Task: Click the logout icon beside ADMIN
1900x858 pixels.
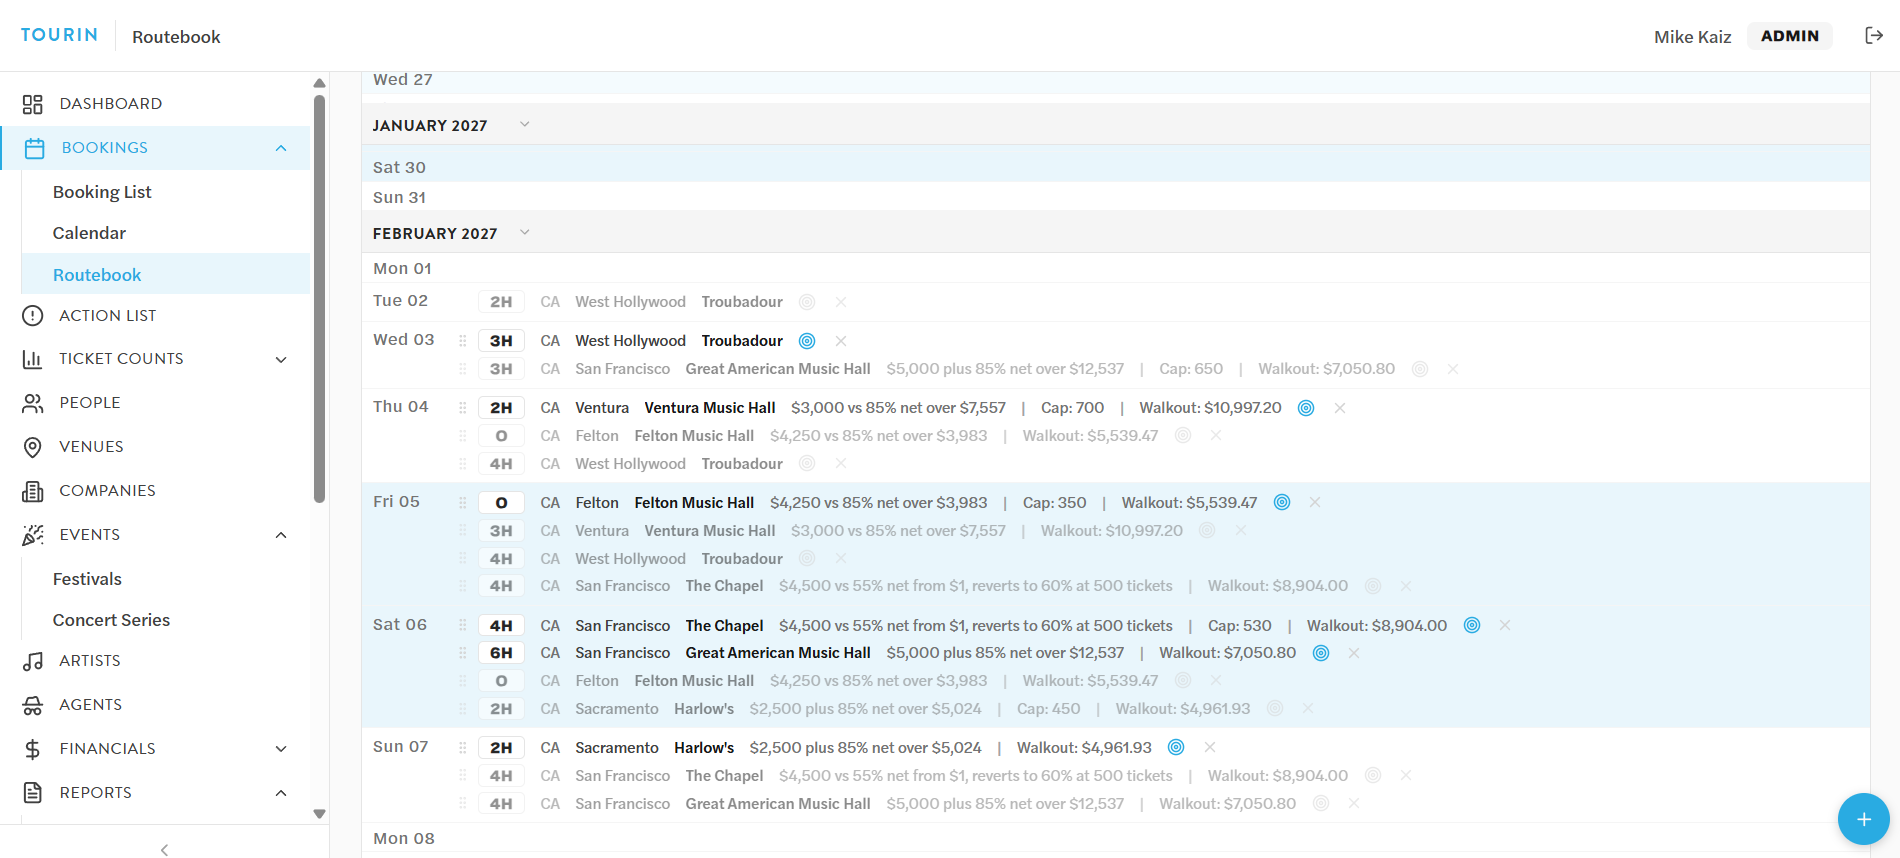Action: pos(1874,36)
